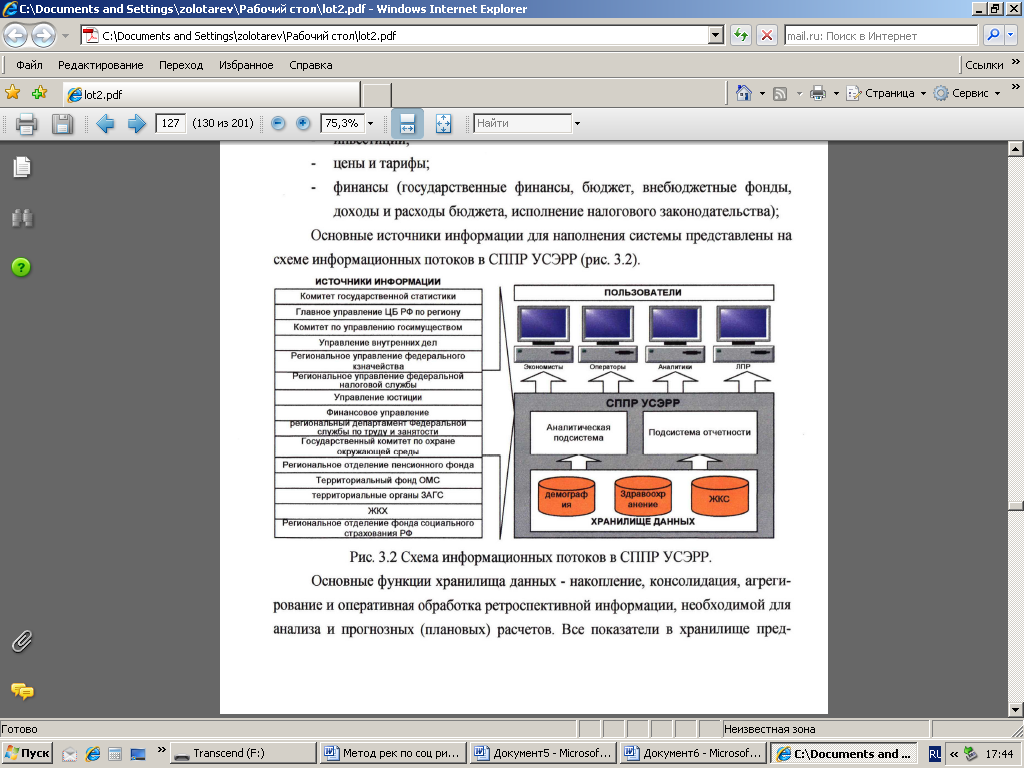Open the address bar dropdown arrow
The width and height of the screenshot is (1024, 768).
716,35
